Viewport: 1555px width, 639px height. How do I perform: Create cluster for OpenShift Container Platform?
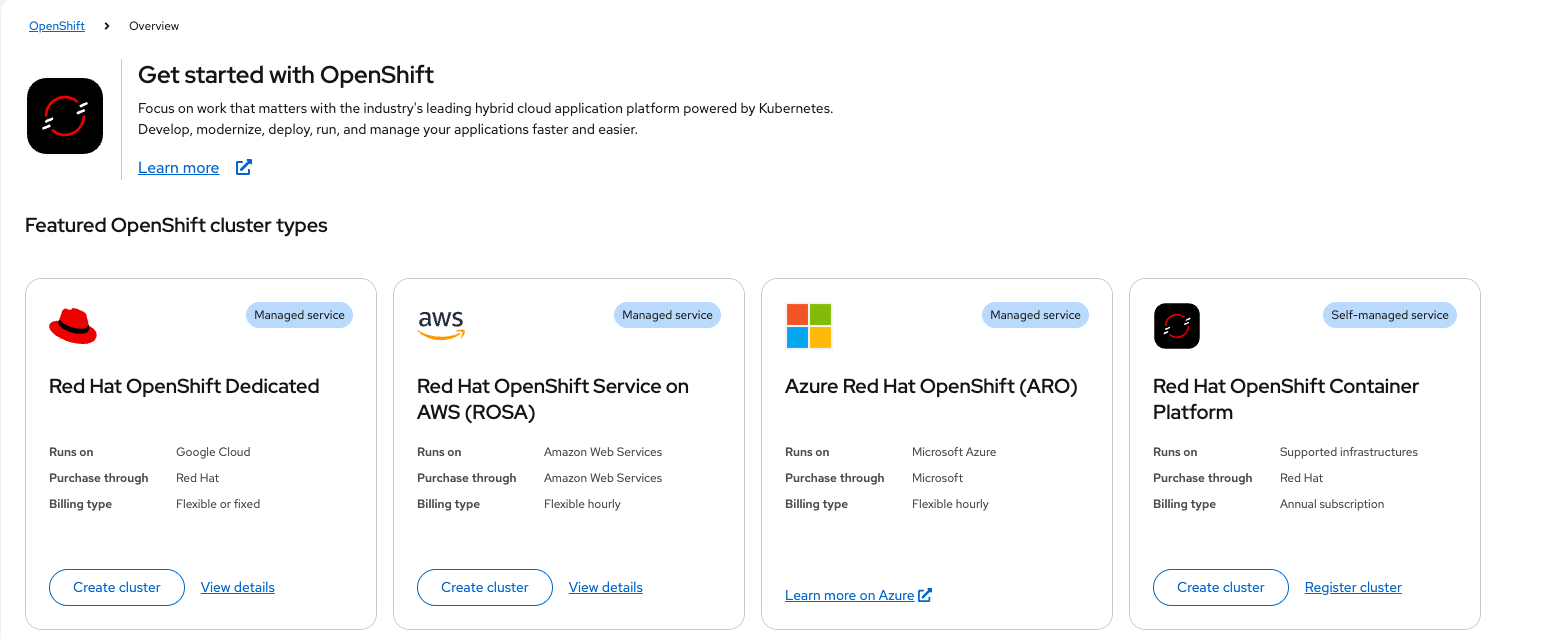click(x=1221, y=587)
